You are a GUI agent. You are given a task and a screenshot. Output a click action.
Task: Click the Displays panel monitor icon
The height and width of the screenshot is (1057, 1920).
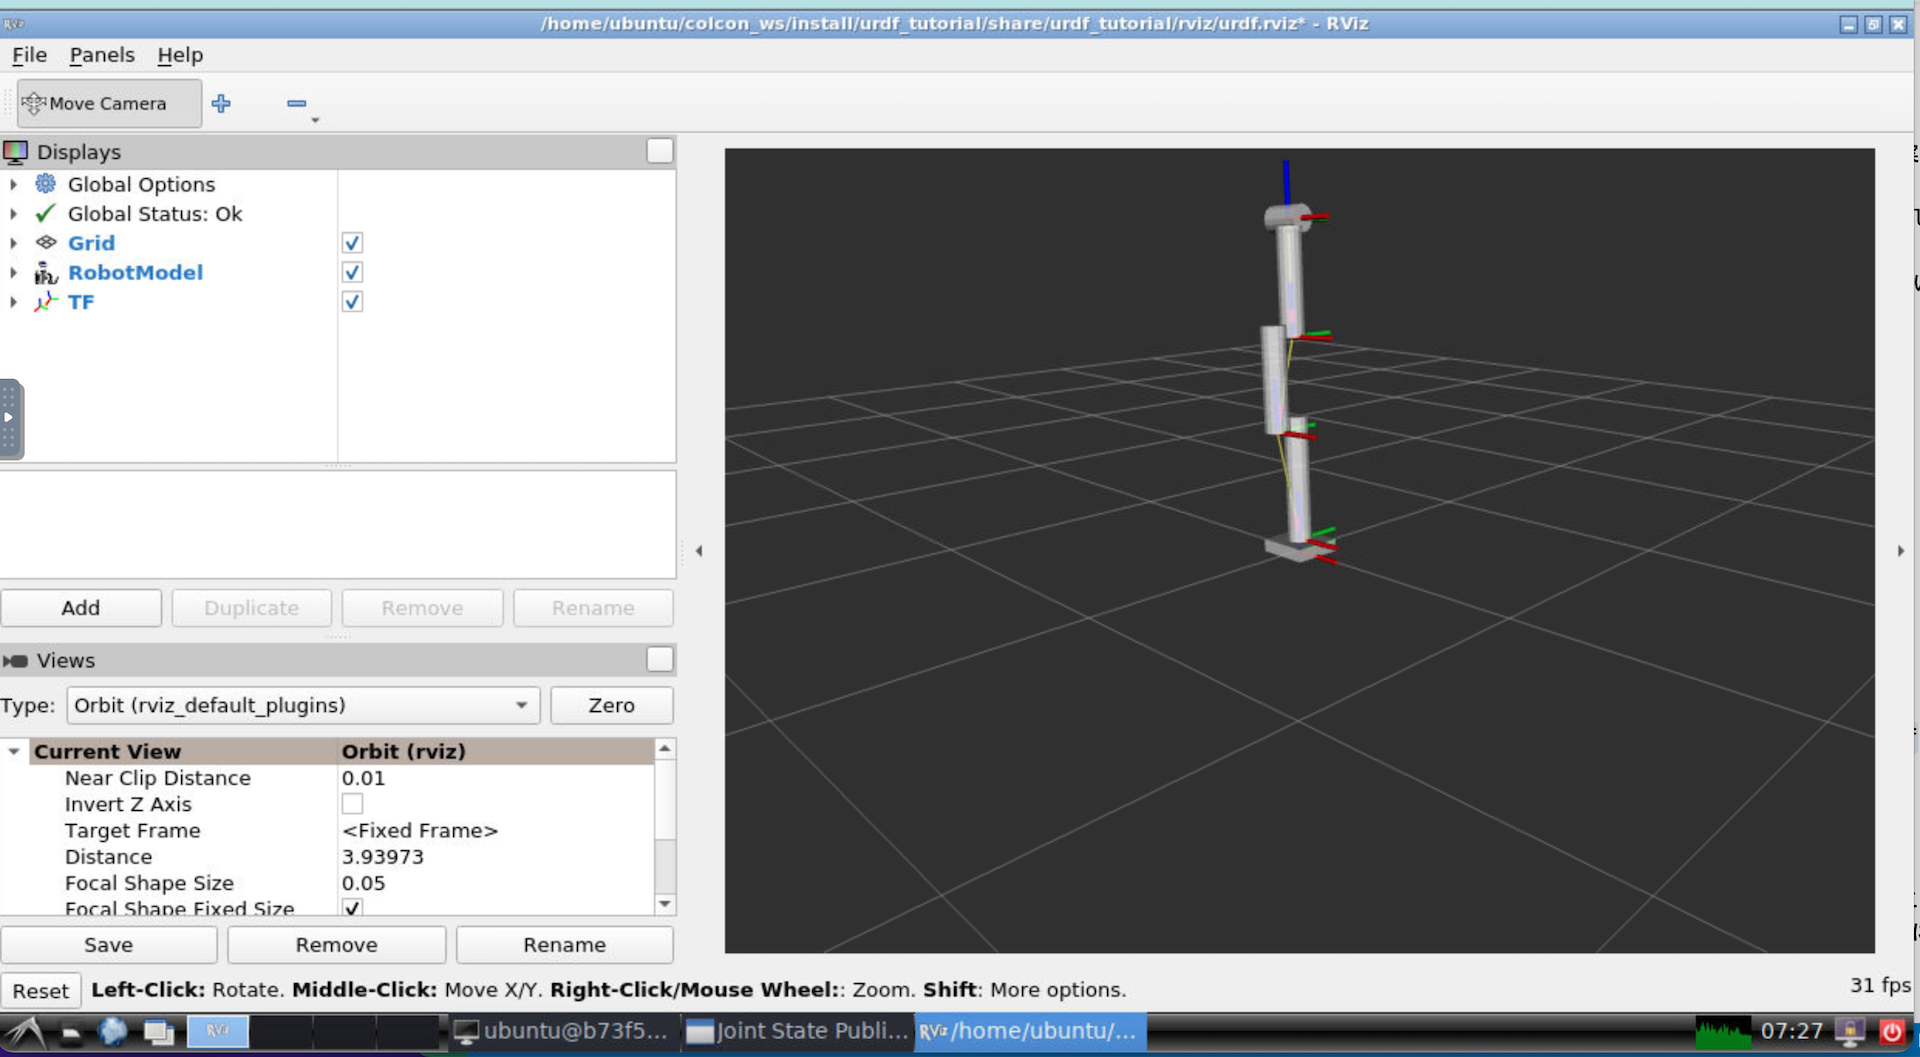coord(16,152)
